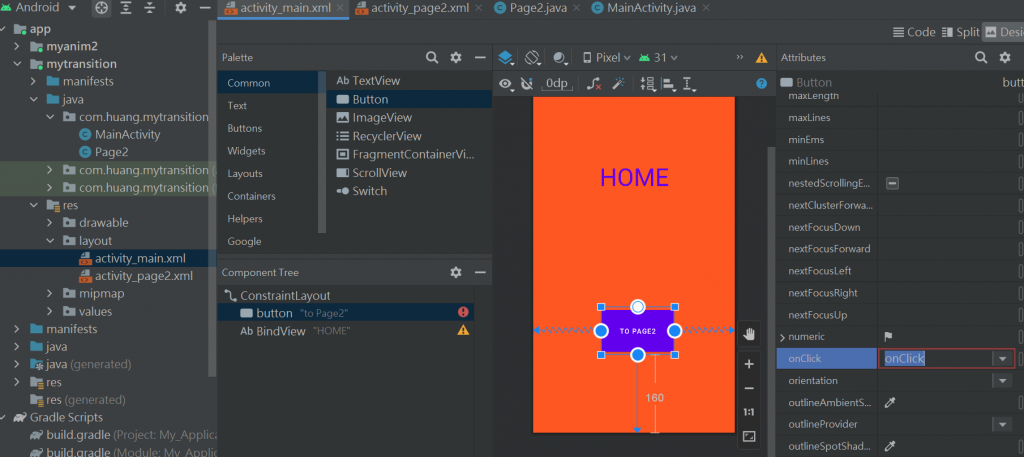
Task: Click the Expand All icon in Project panel
Action: coord(126,8)
